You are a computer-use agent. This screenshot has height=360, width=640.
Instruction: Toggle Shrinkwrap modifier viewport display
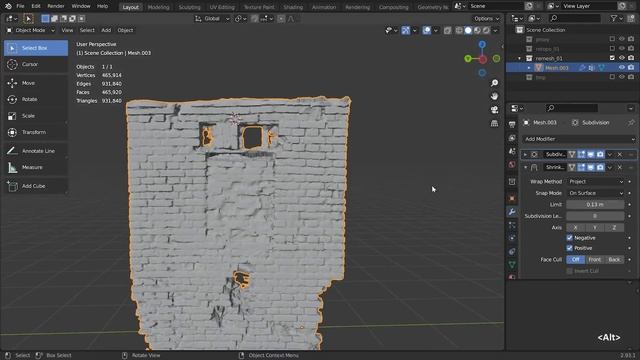591,167
